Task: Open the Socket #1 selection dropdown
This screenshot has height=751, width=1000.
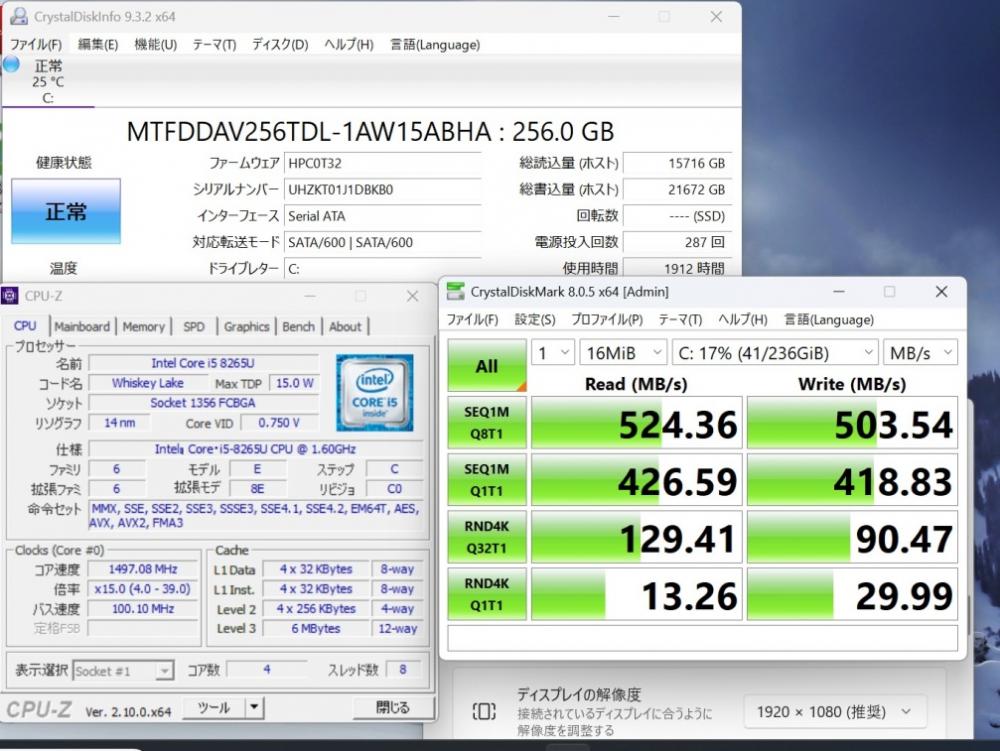Action: pos(123,671)
